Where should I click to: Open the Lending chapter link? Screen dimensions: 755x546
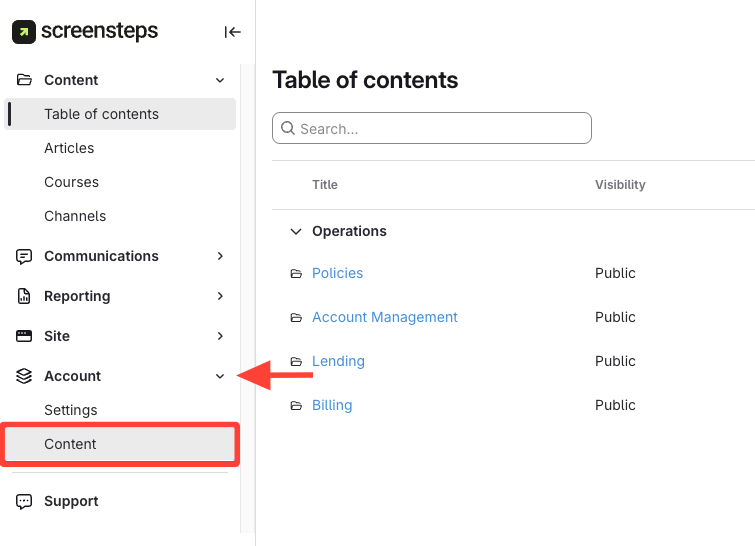click(338, 361)
